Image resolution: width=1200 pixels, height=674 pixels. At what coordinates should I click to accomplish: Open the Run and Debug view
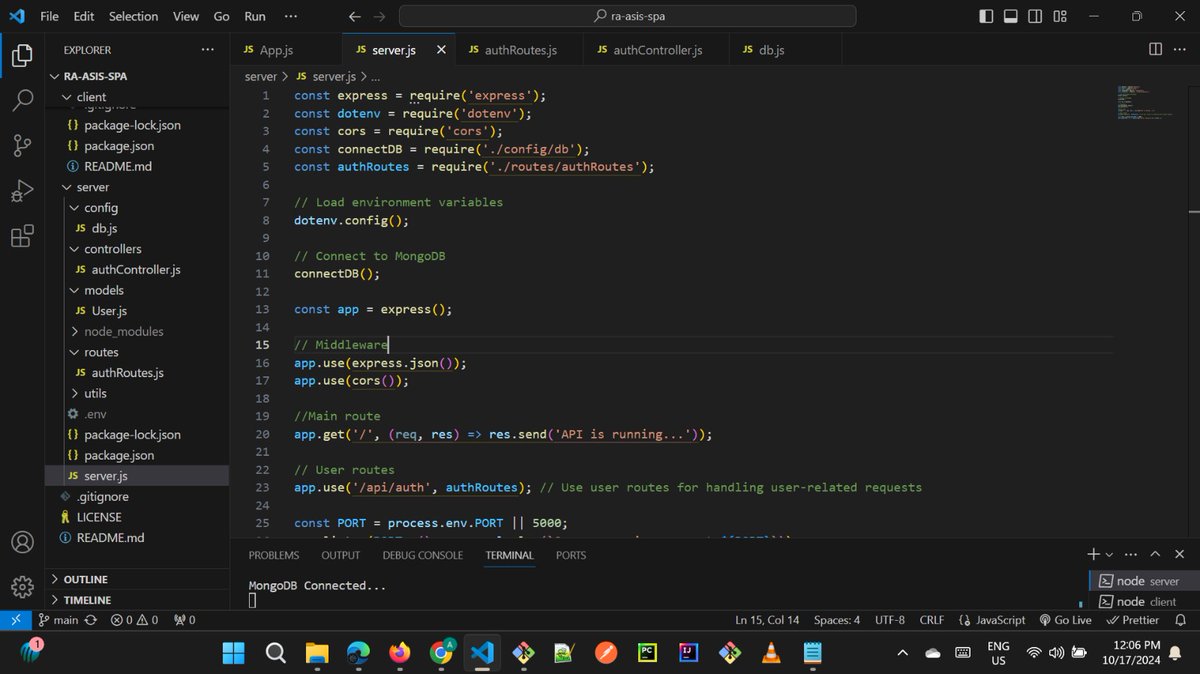point(22,191)
